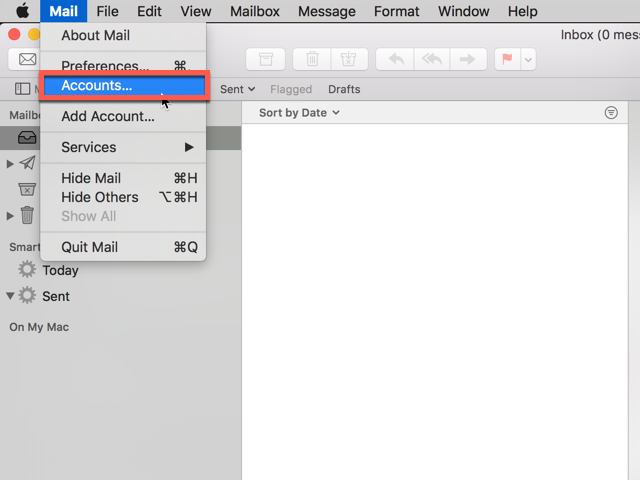Select the Trash mailbox icon in the sidebar

pyautogui.click(x=27, y=215)
